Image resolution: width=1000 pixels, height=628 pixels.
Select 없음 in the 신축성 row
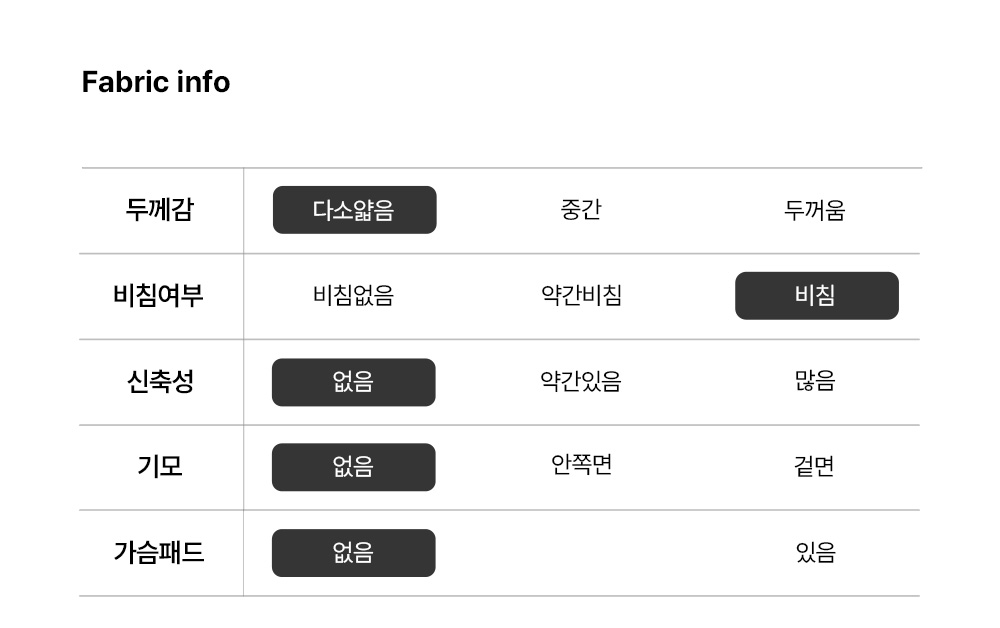coord(353,382)
